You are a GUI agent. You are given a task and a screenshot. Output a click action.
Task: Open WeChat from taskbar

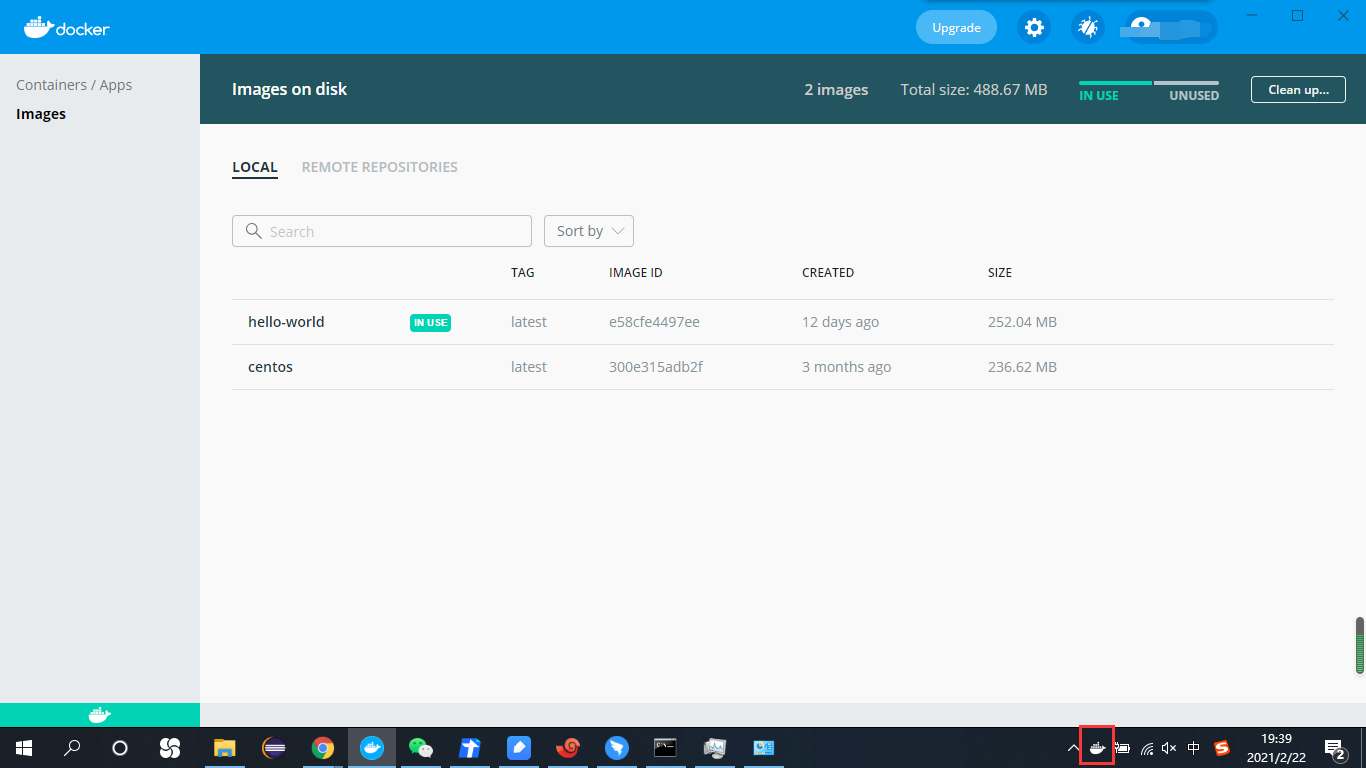tap(421, 748)
